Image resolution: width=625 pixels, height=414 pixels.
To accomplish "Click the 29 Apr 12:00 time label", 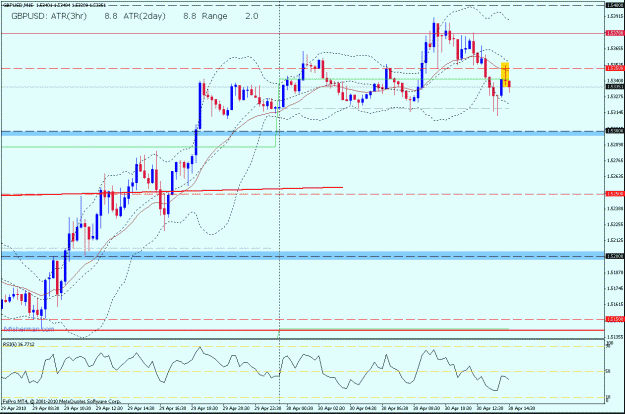I will point(109,408).
